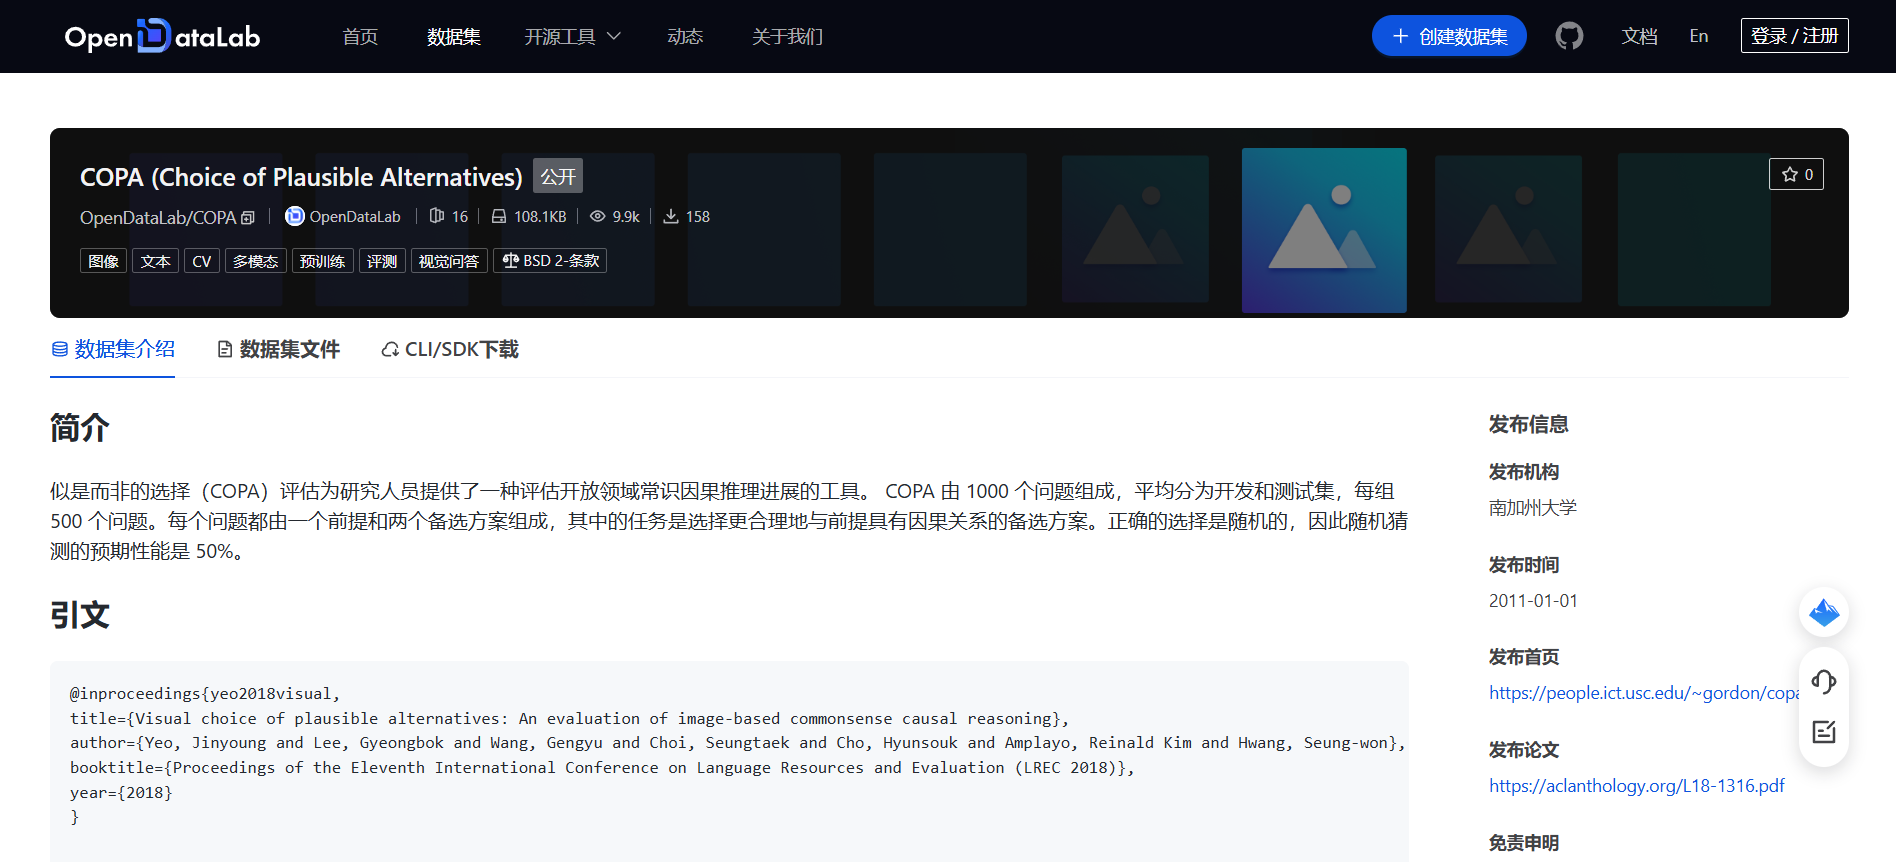The width and height of the screenshot is (1896, 862).
Task: Switch to 数据集文件 tab
Action: 279,349
